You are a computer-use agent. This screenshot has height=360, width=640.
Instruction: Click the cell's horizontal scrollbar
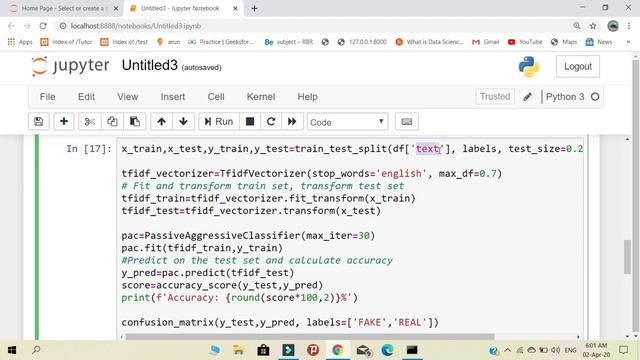click(310, 337)
